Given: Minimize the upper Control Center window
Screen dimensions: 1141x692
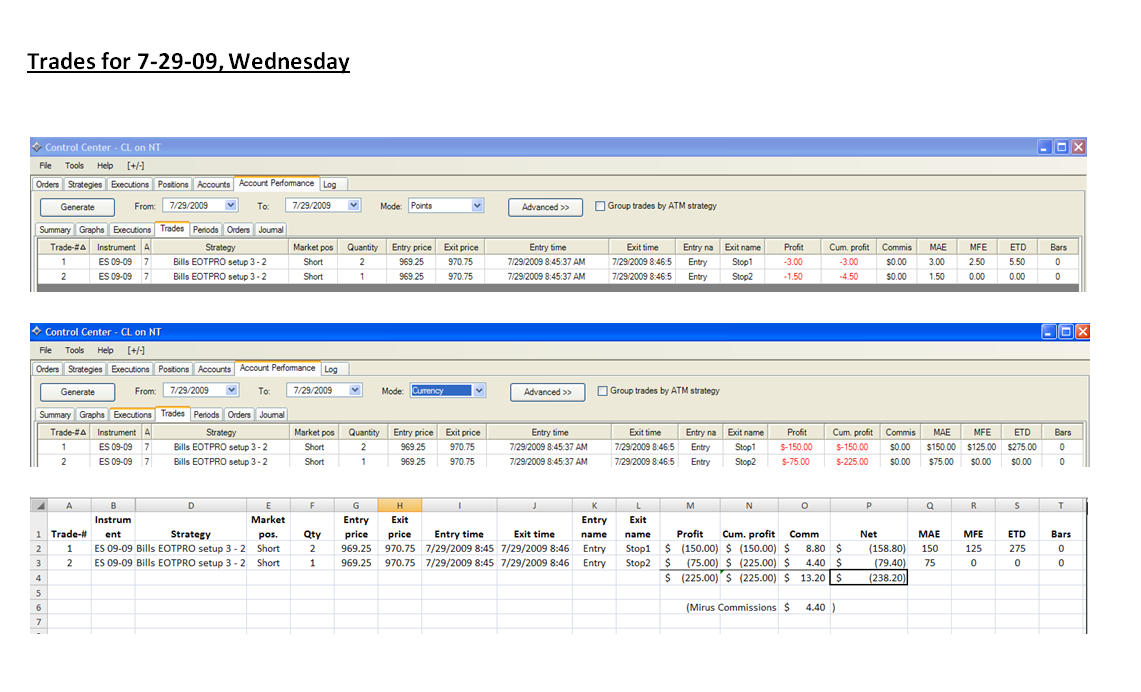Looking at the screenshot, I should [x=1044, y=147].
